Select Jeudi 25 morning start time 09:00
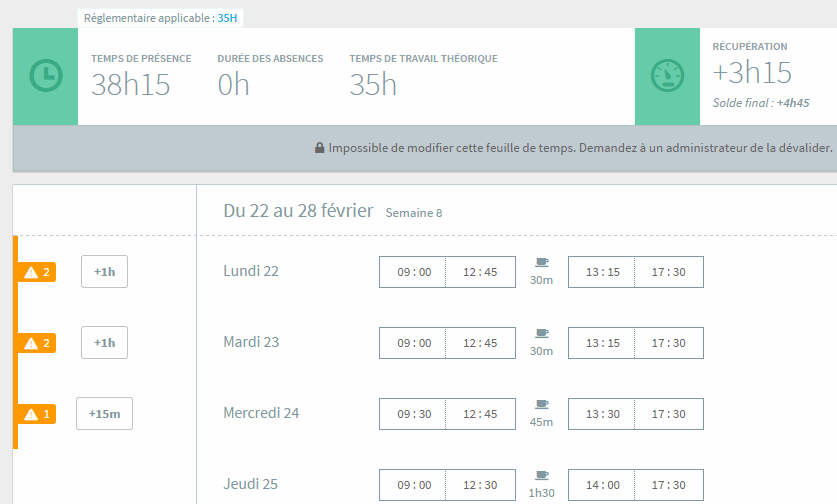Screen dimensions: 837x504 (x=413, y=485)
